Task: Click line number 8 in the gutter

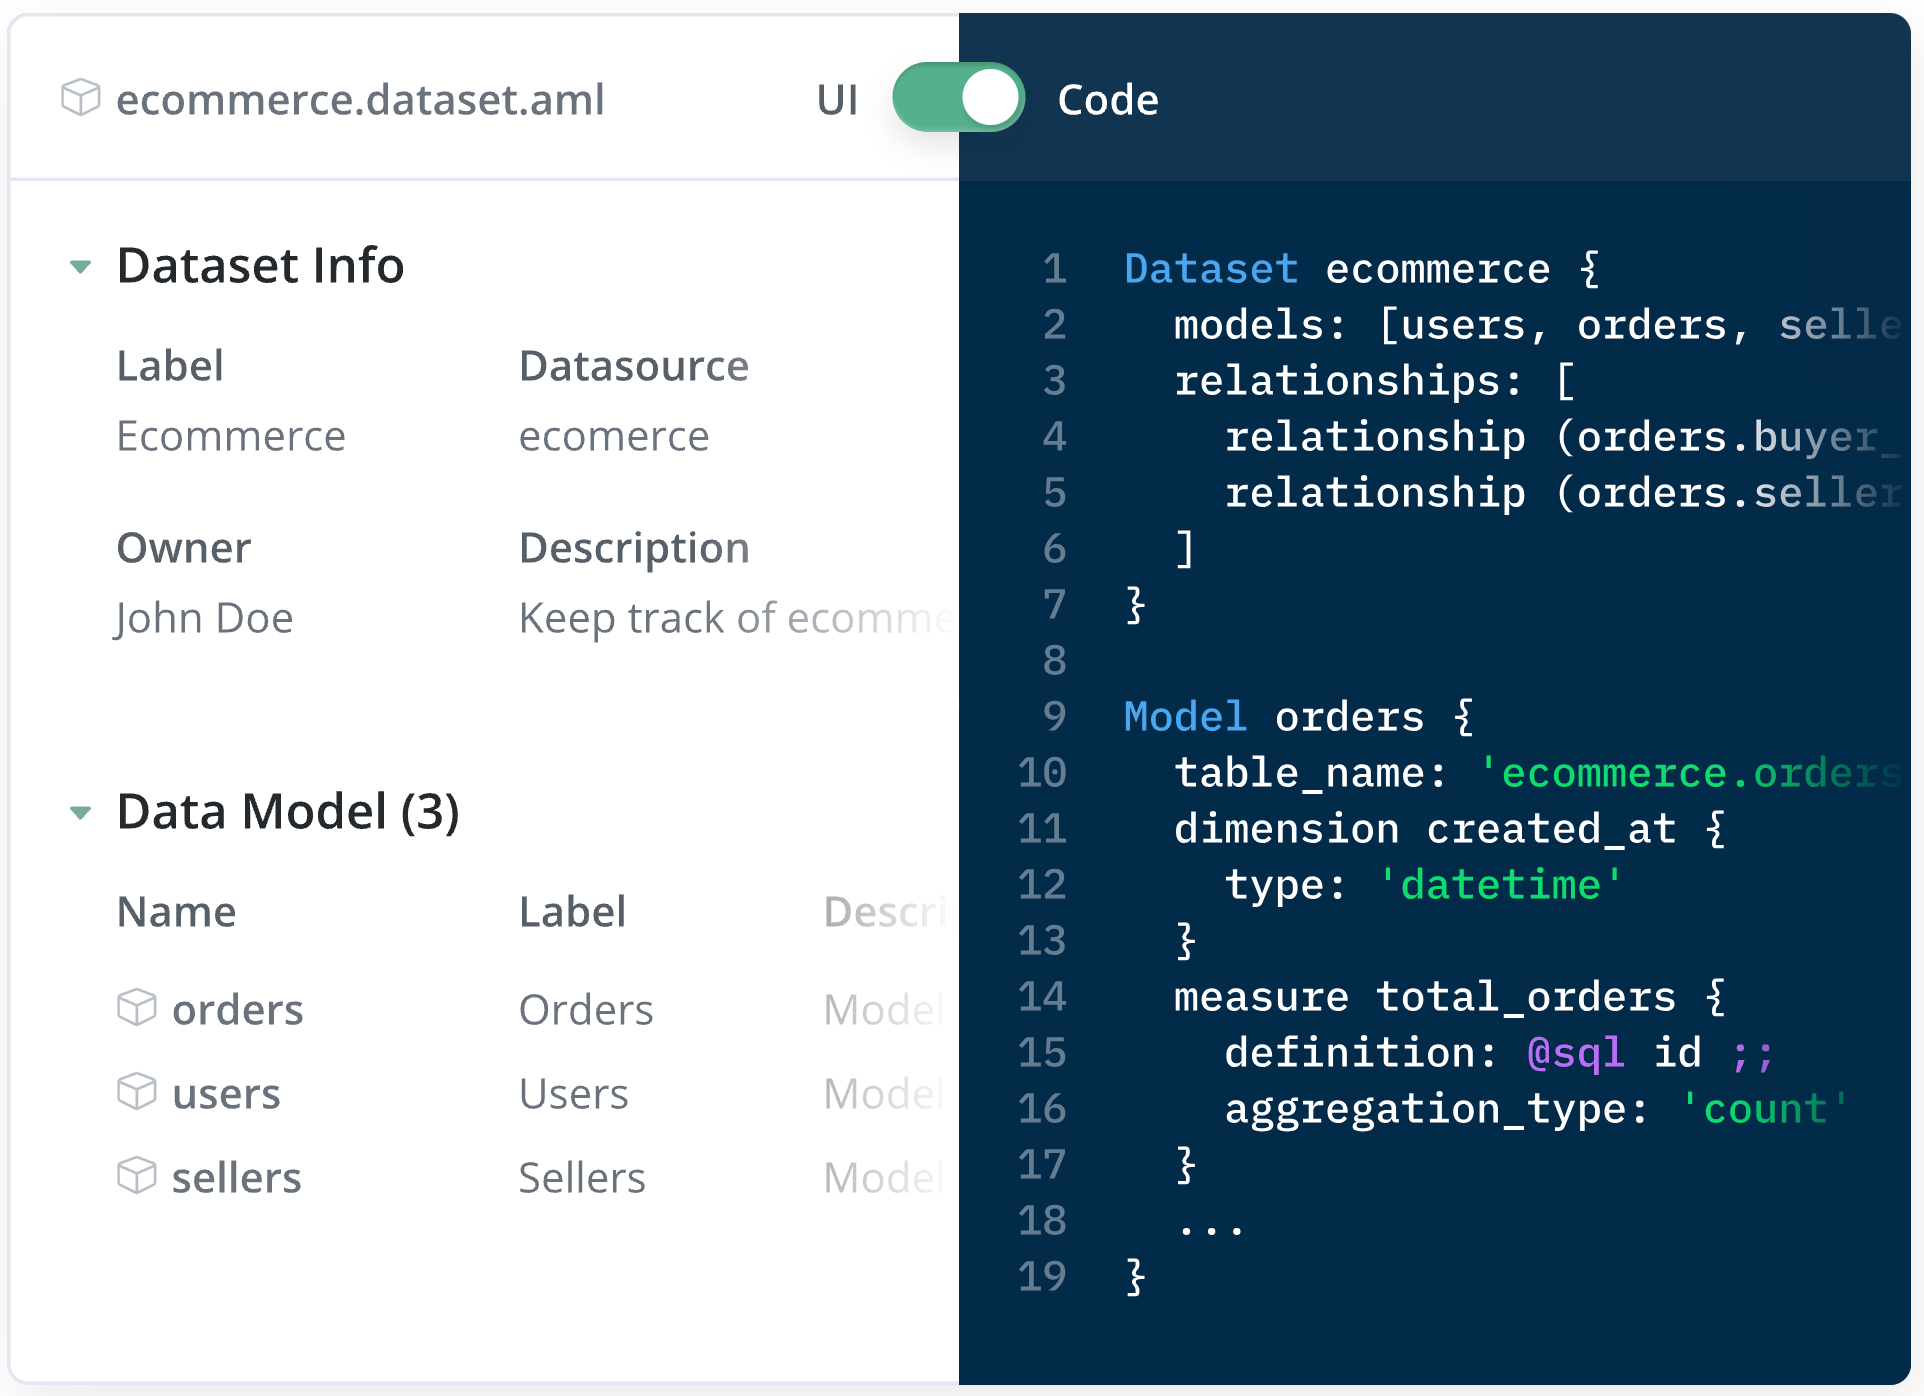Action: (1055, 661)
